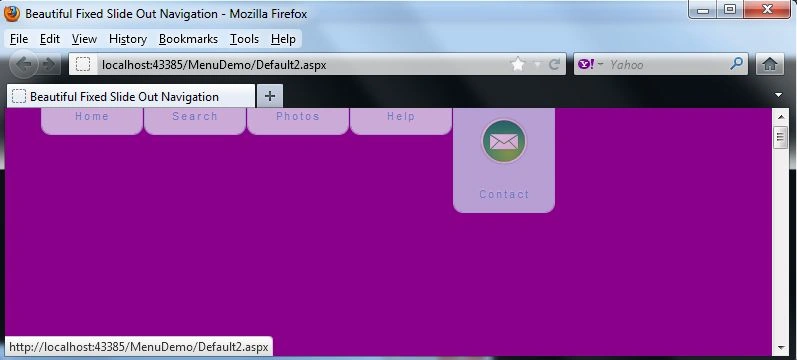Go forward using the forward arrow
The image size is (797, 360).
tap(49, 65)
